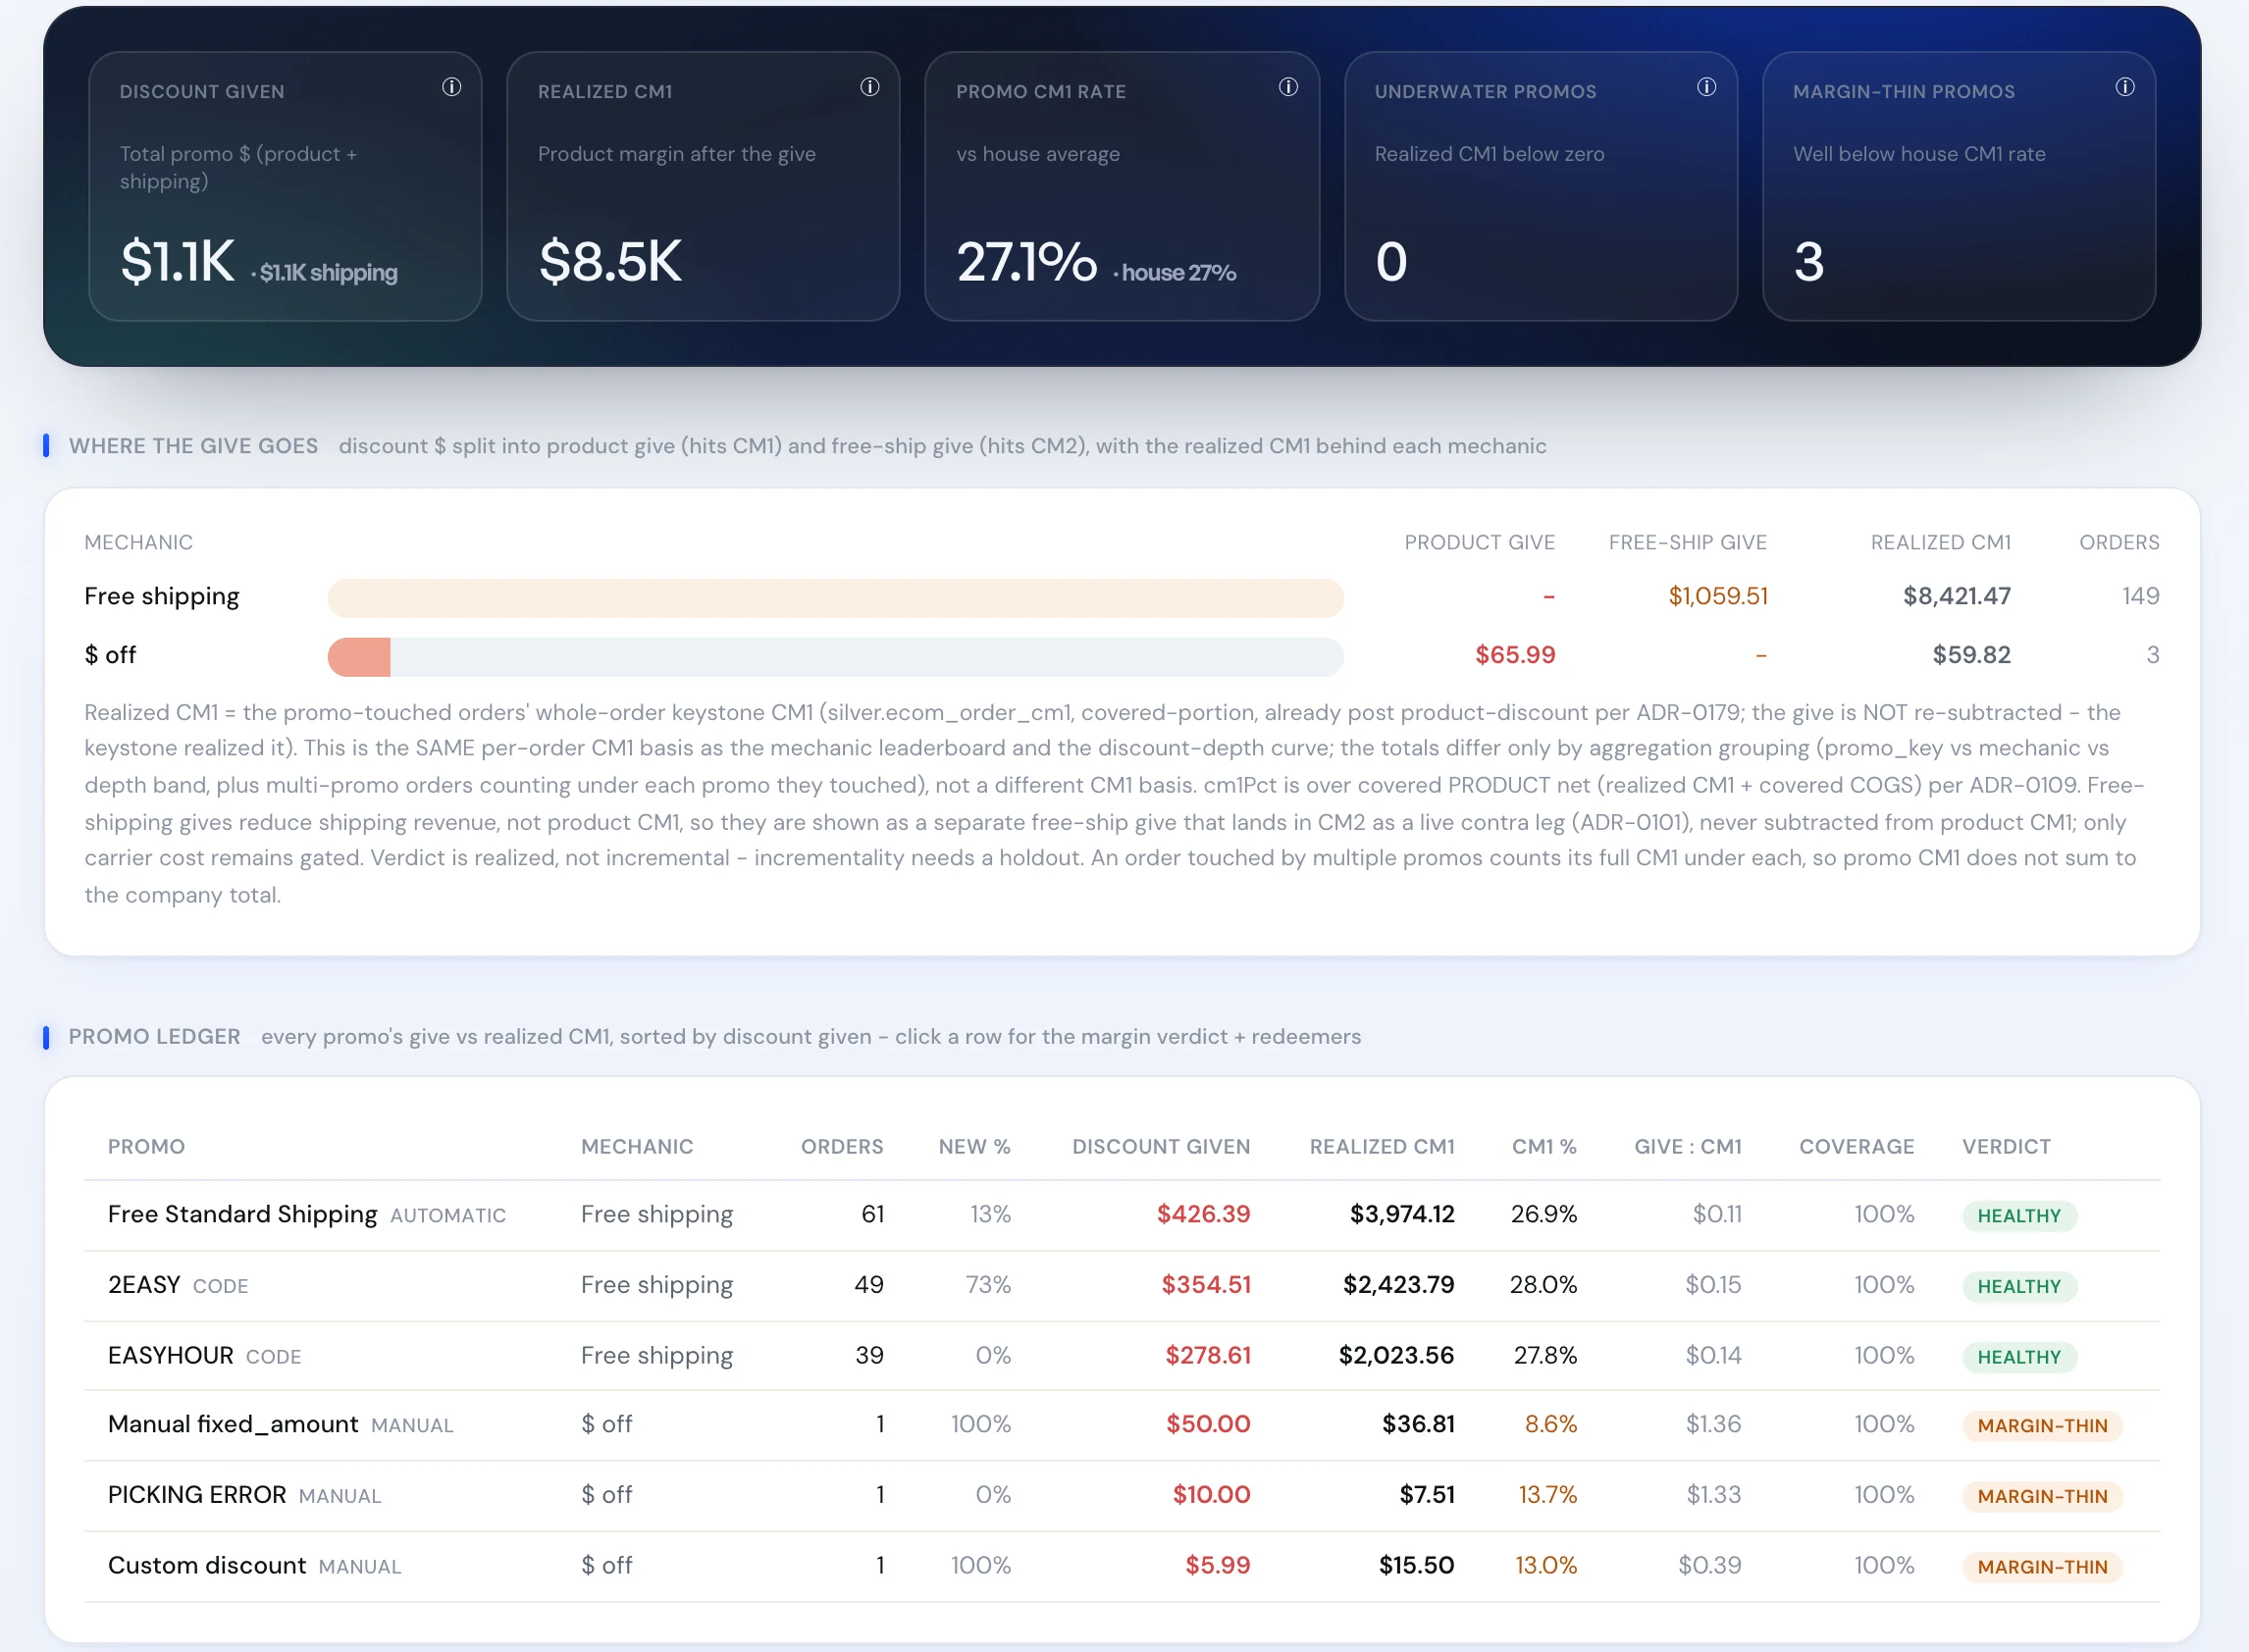Open the Free Standard Shipping promo row
Screen dimensions: 2249x1652
tap(1122, 1215)
